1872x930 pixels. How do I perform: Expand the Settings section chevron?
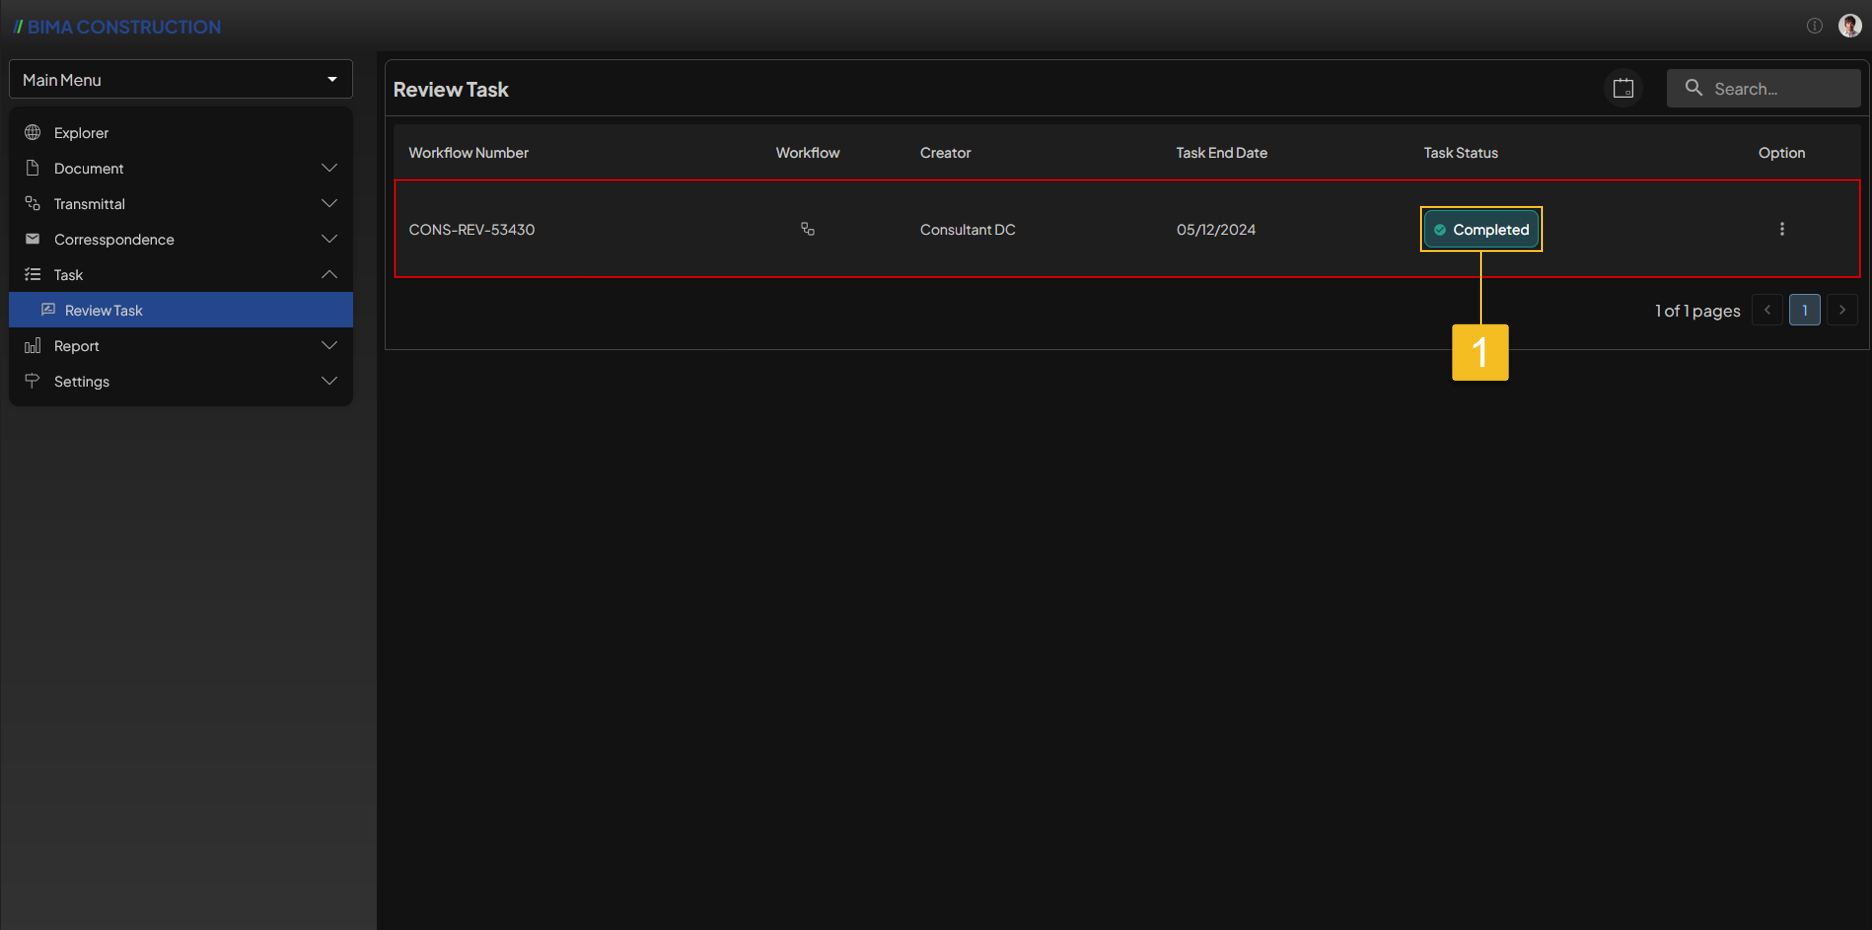coord(329,381)
